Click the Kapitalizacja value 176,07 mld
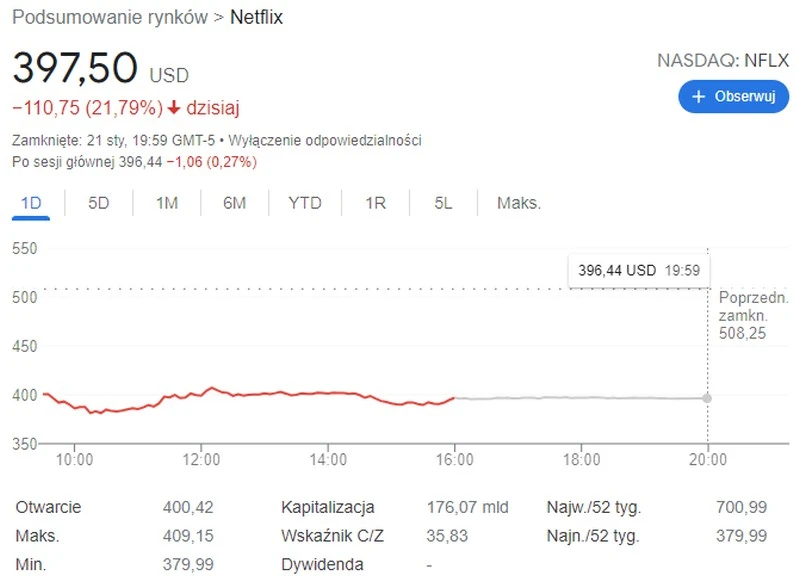The image size is (800, 582). (470, 507)
